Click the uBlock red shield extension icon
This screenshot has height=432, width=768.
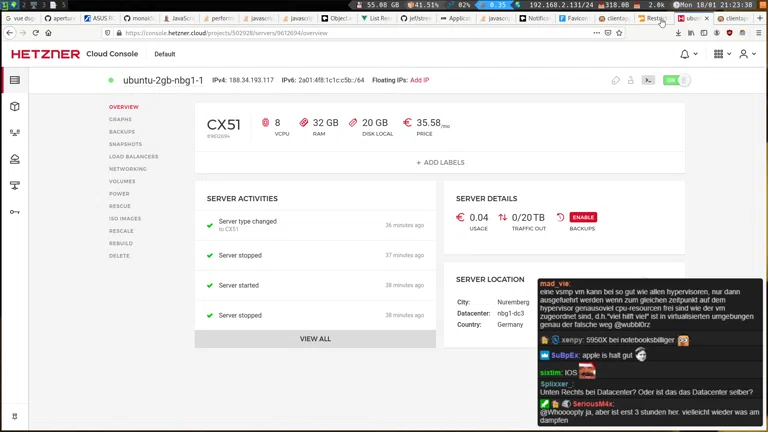coord(730,33)
